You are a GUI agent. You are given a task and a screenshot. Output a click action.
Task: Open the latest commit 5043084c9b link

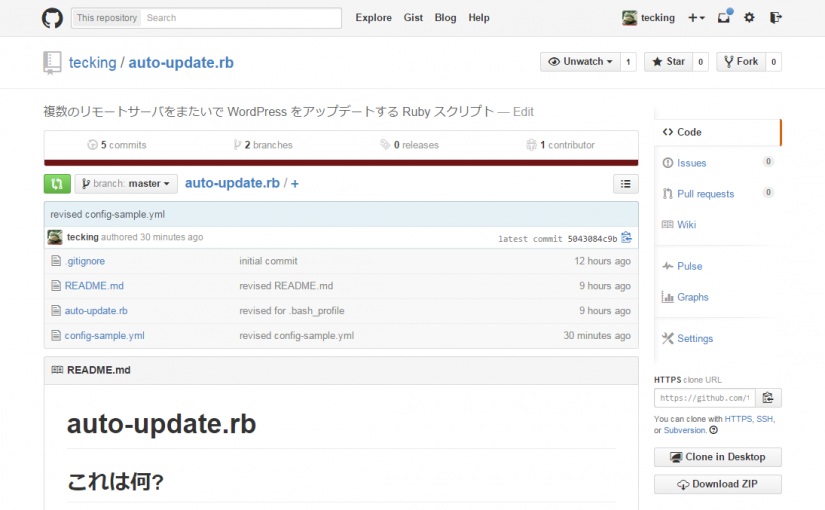(592, 239)
